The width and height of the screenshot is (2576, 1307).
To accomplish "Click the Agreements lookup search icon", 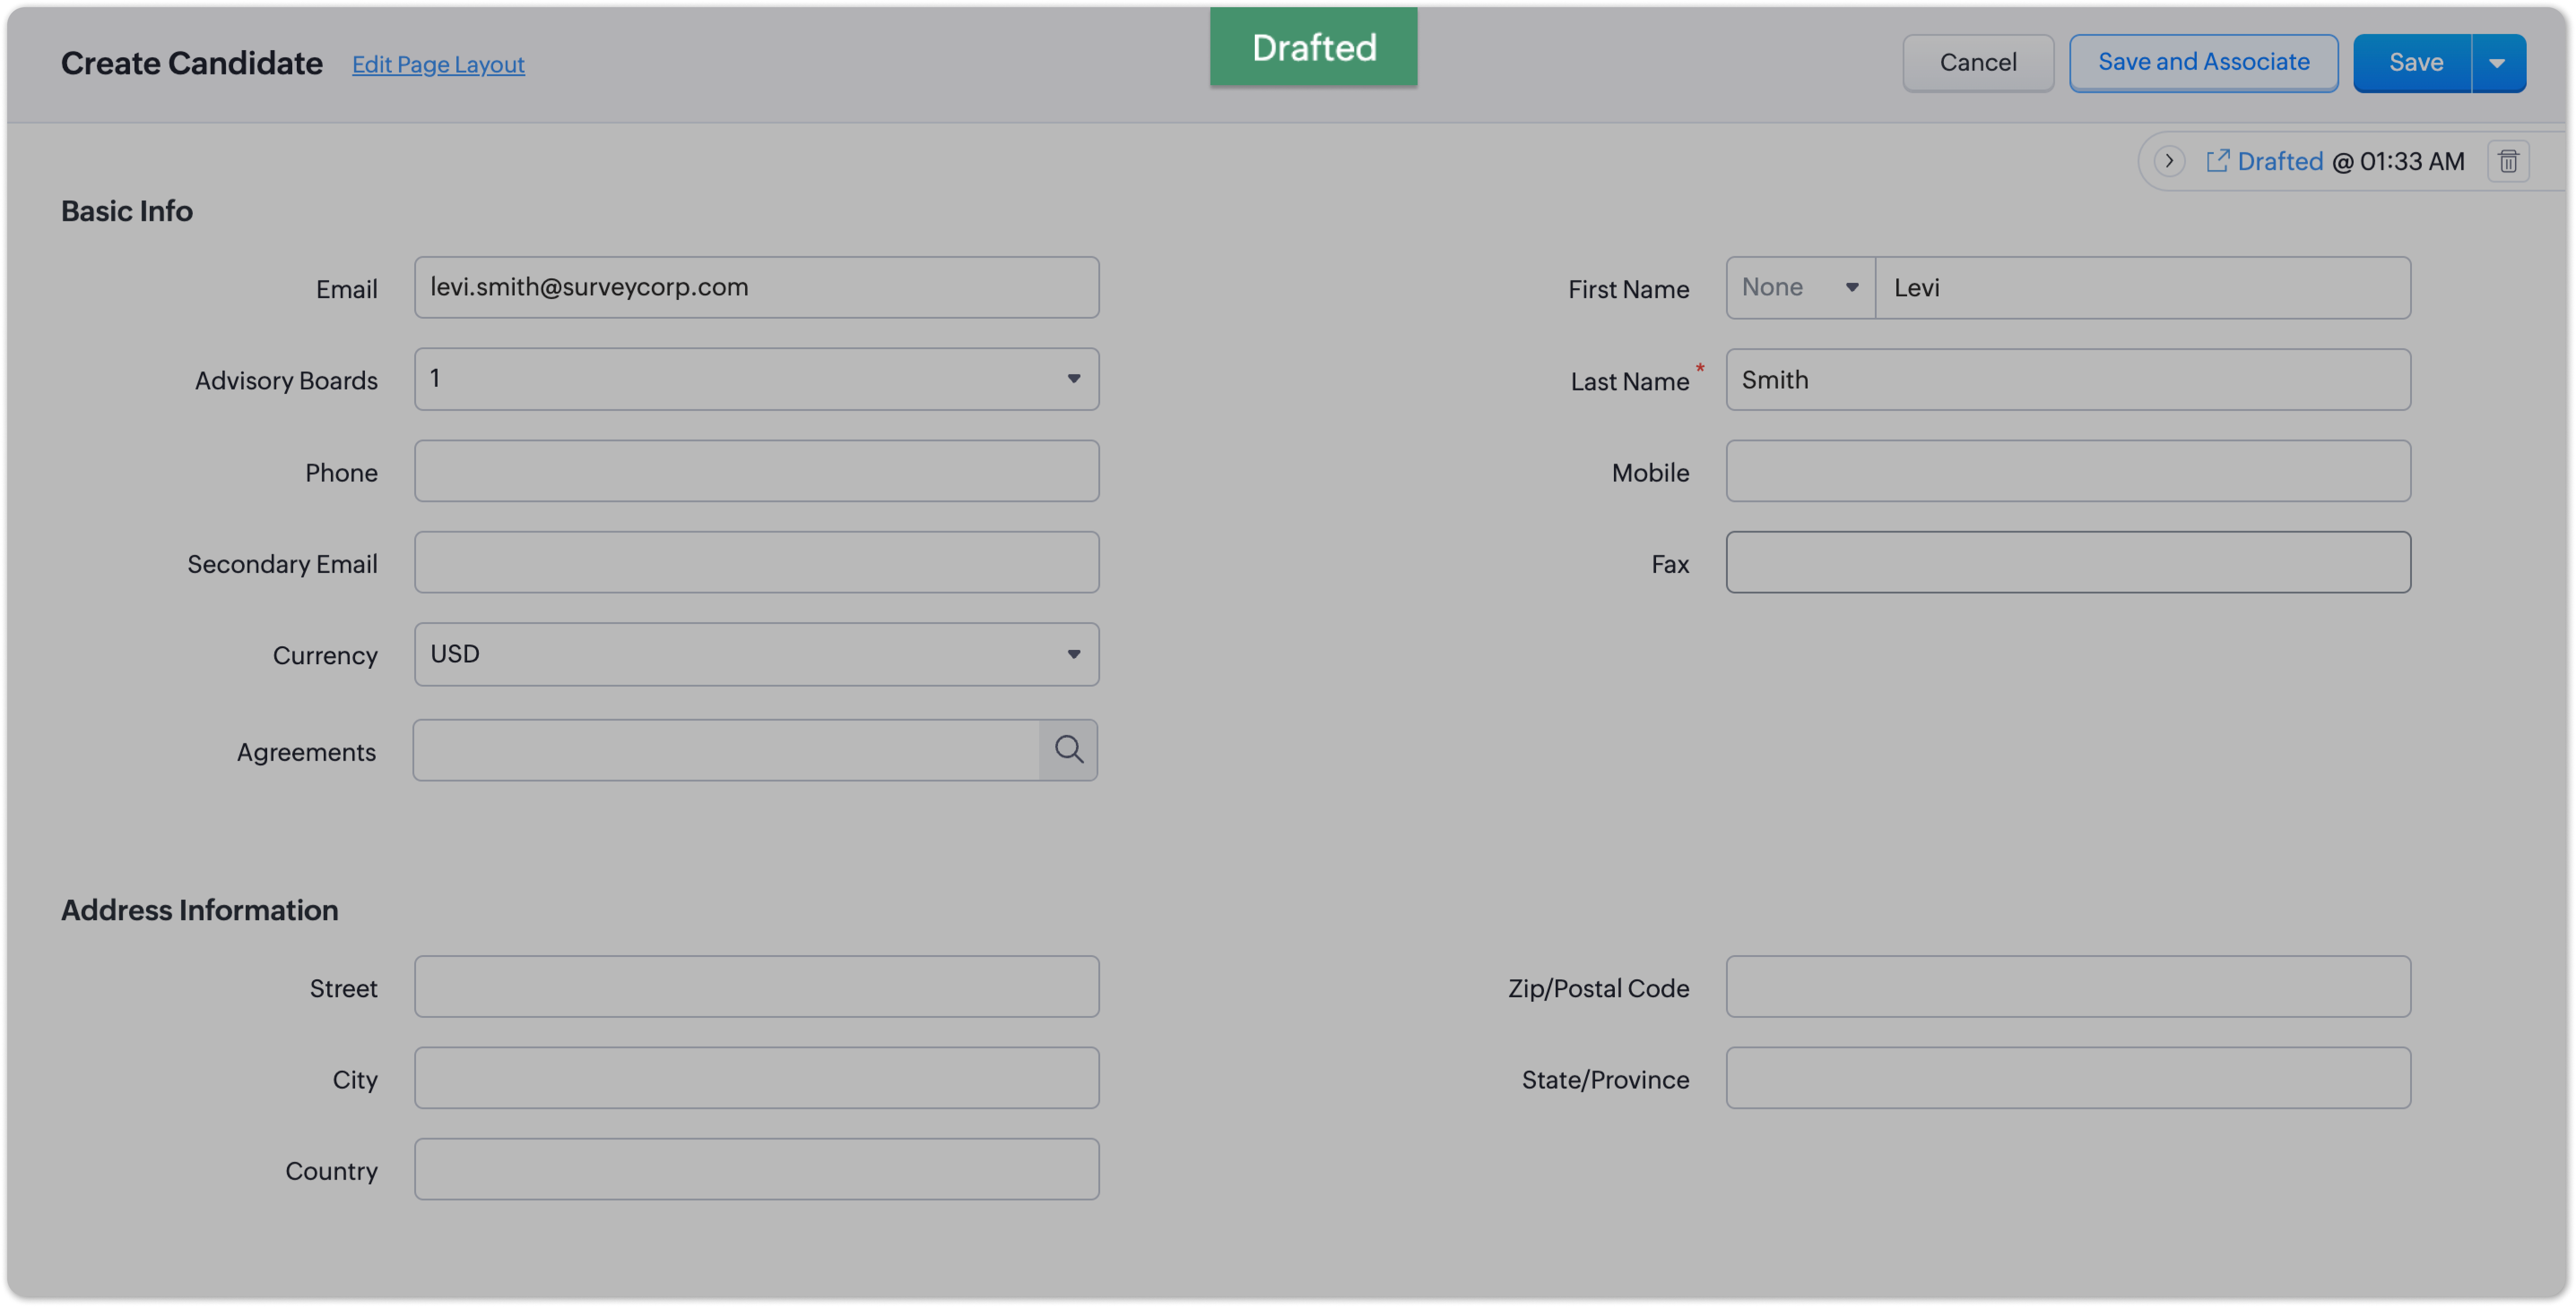I will point(1068,750).
